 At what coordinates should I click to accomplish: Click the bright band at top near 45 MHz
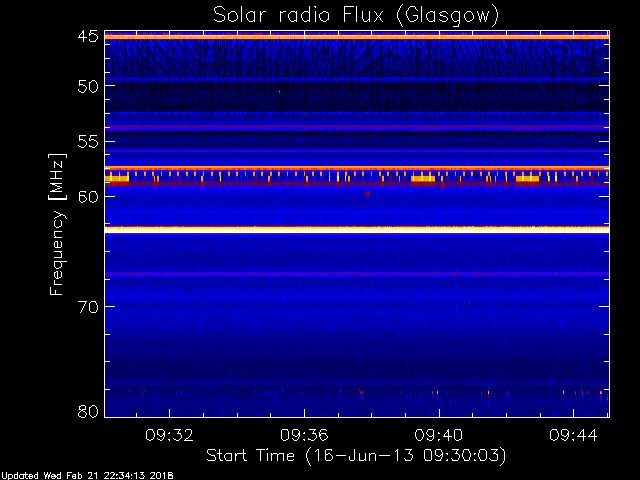[x=355, y=37]
